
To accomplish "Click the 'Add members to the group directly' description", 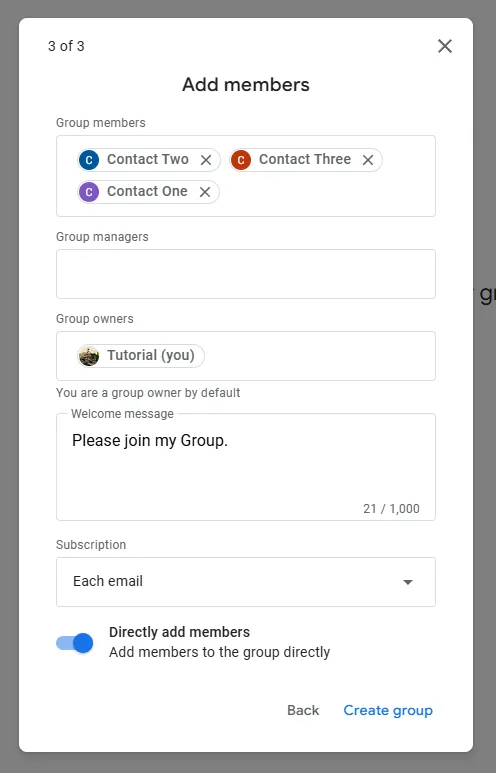I will [219, 652].
